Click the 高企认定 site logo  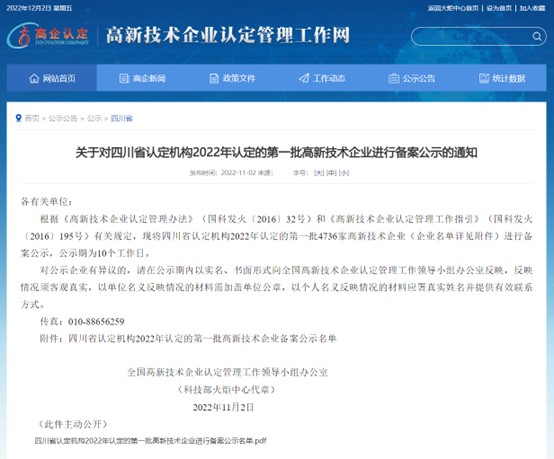click(x=48, y=35)
